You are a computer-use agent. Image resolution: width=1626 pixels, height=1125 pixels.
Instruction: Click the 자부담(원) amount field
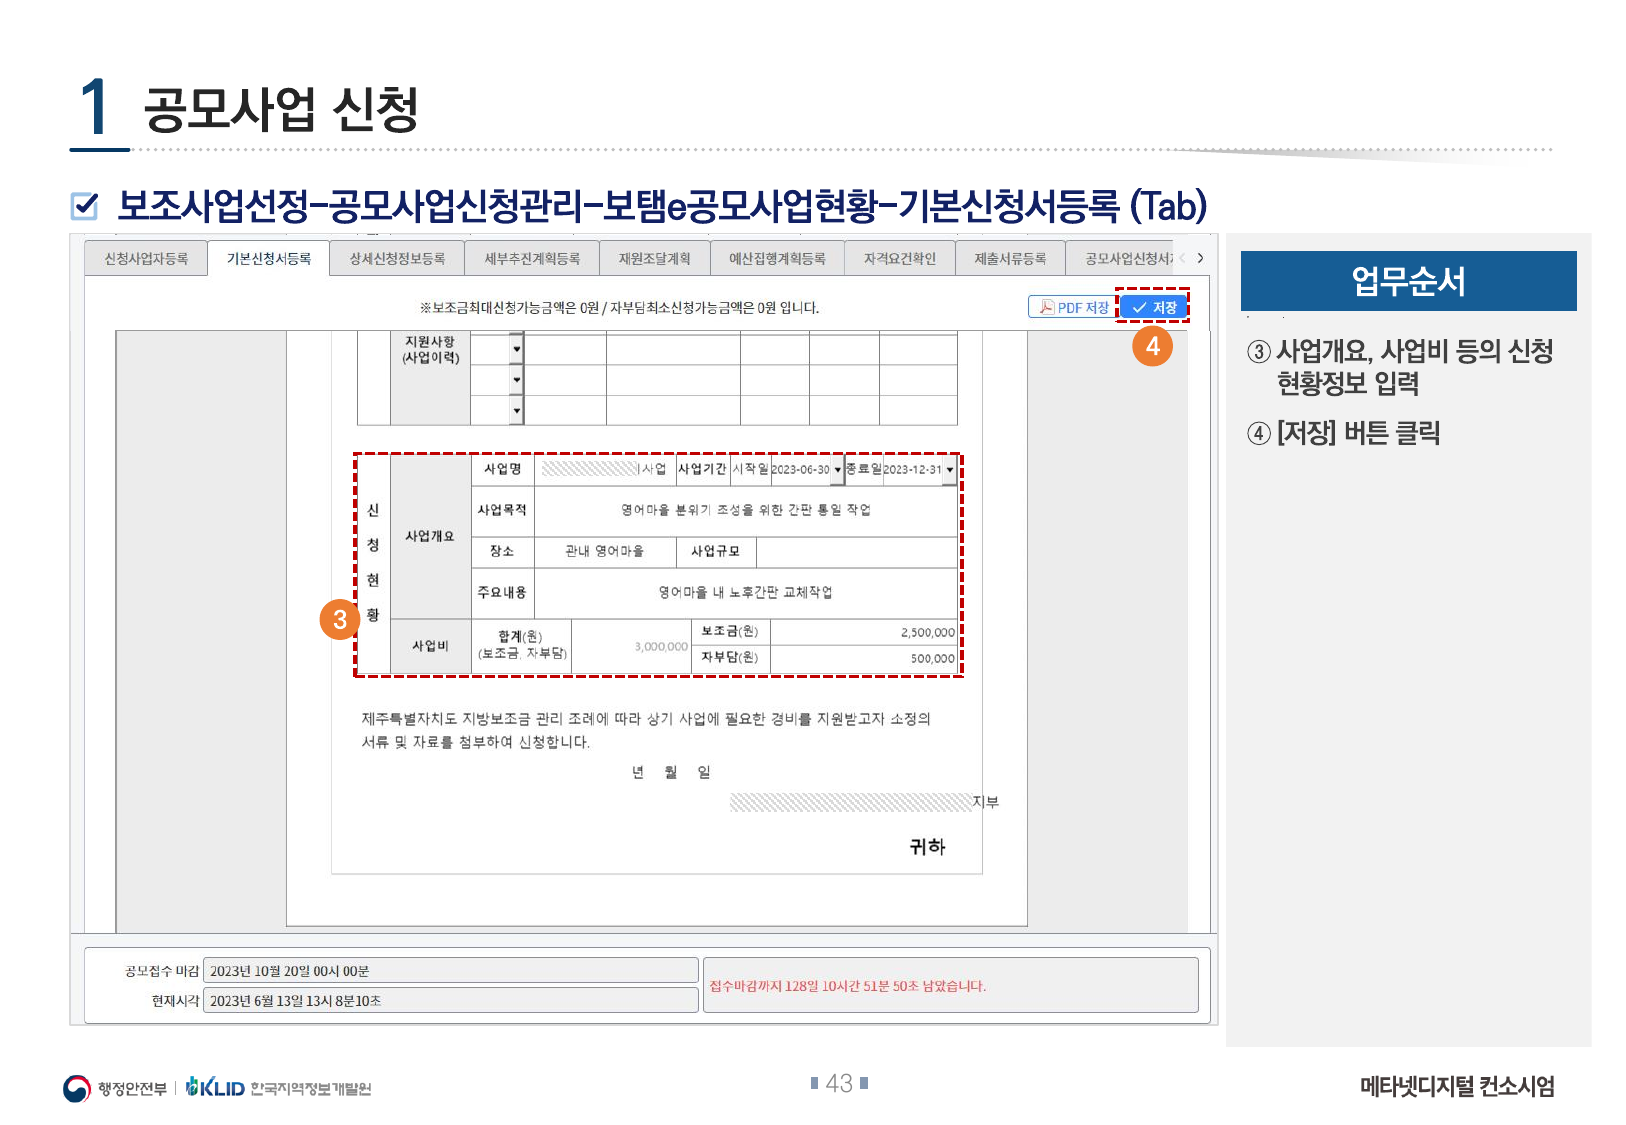click(864, 658)
